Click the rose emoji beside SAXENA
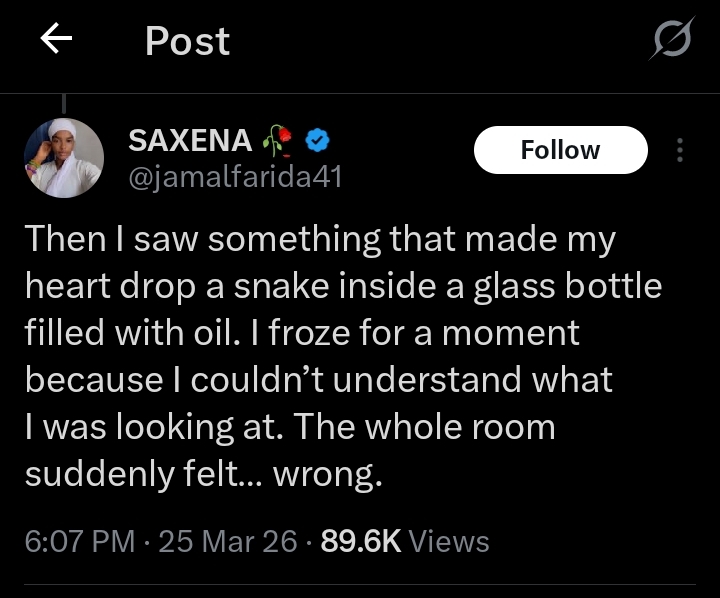This screenshot has width=720, height=598. pos(279,143)
